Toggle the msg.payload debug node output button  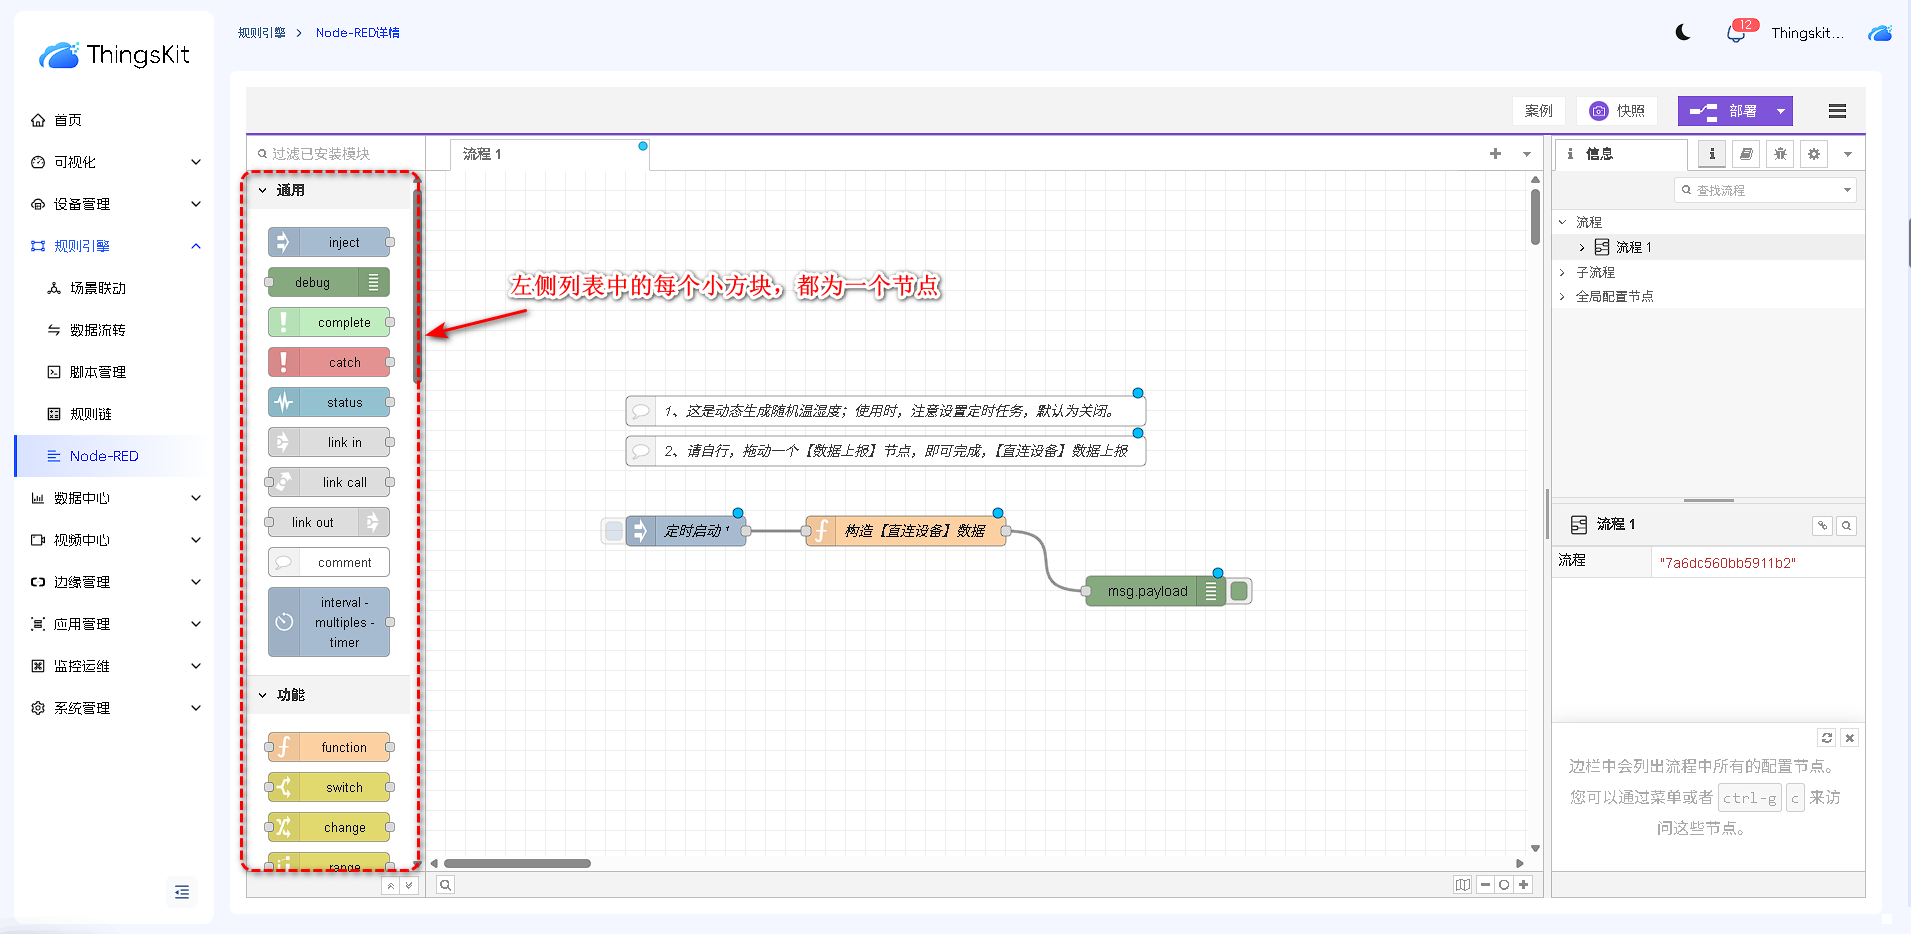coord(1240,591)
